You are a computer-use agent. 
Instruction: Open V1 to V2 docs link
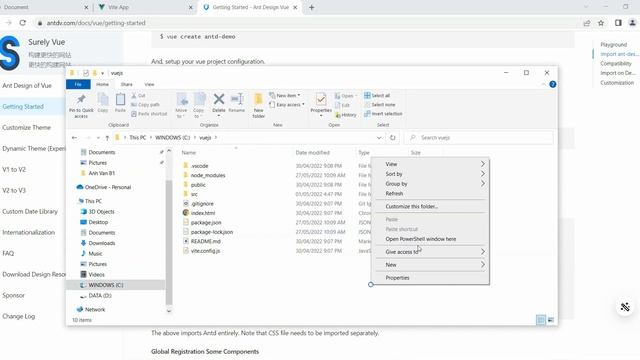tap(14, 169)
